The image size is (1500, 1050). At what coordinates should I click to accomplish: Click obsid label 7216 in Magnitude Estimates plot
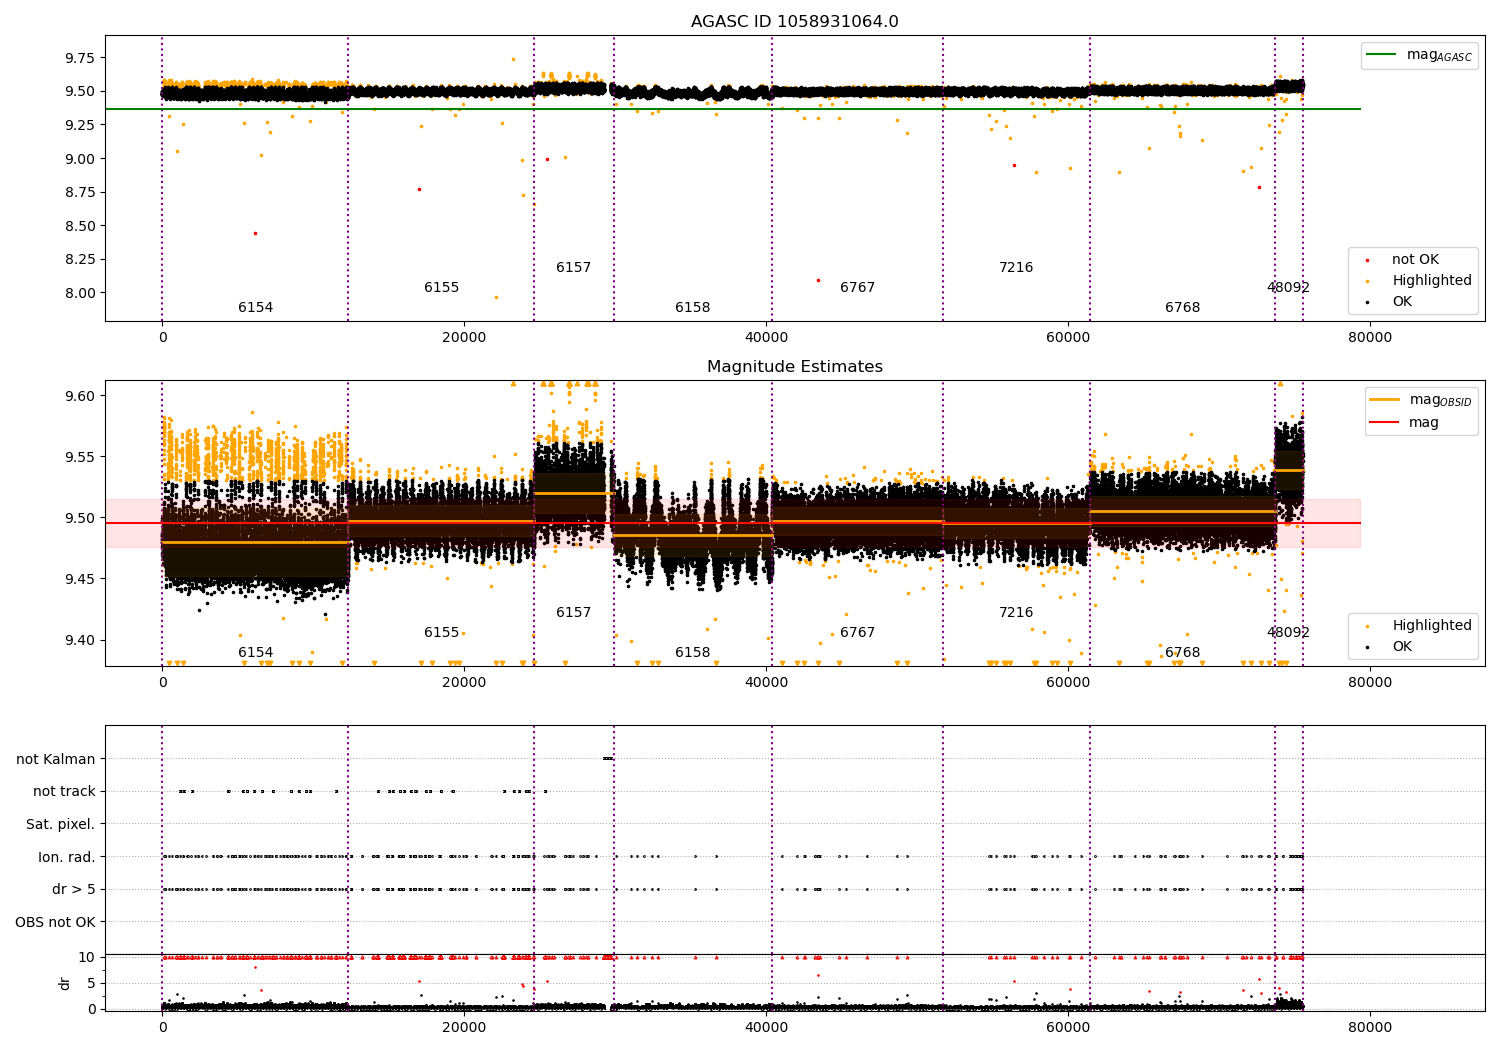1016,613
